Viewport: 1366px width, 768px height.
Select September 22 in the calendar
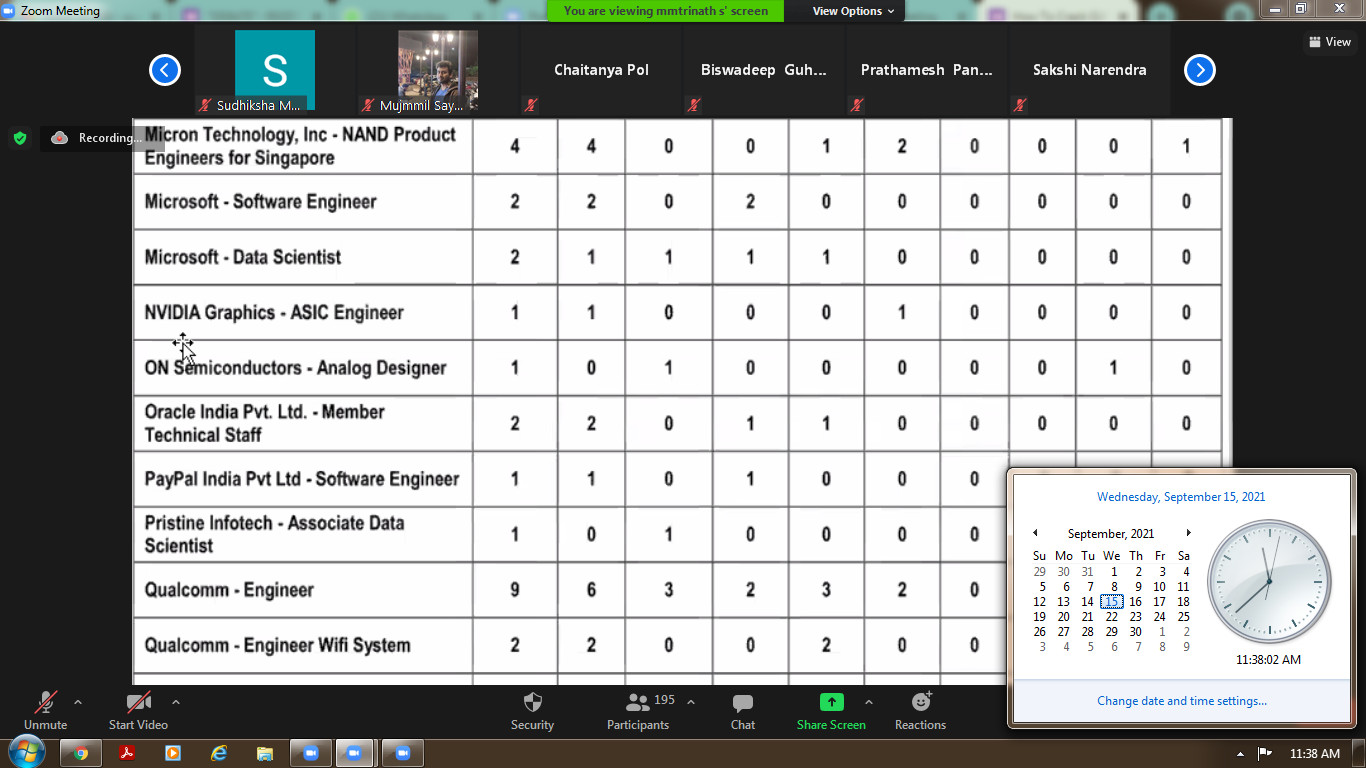[x=1111, y=617]
